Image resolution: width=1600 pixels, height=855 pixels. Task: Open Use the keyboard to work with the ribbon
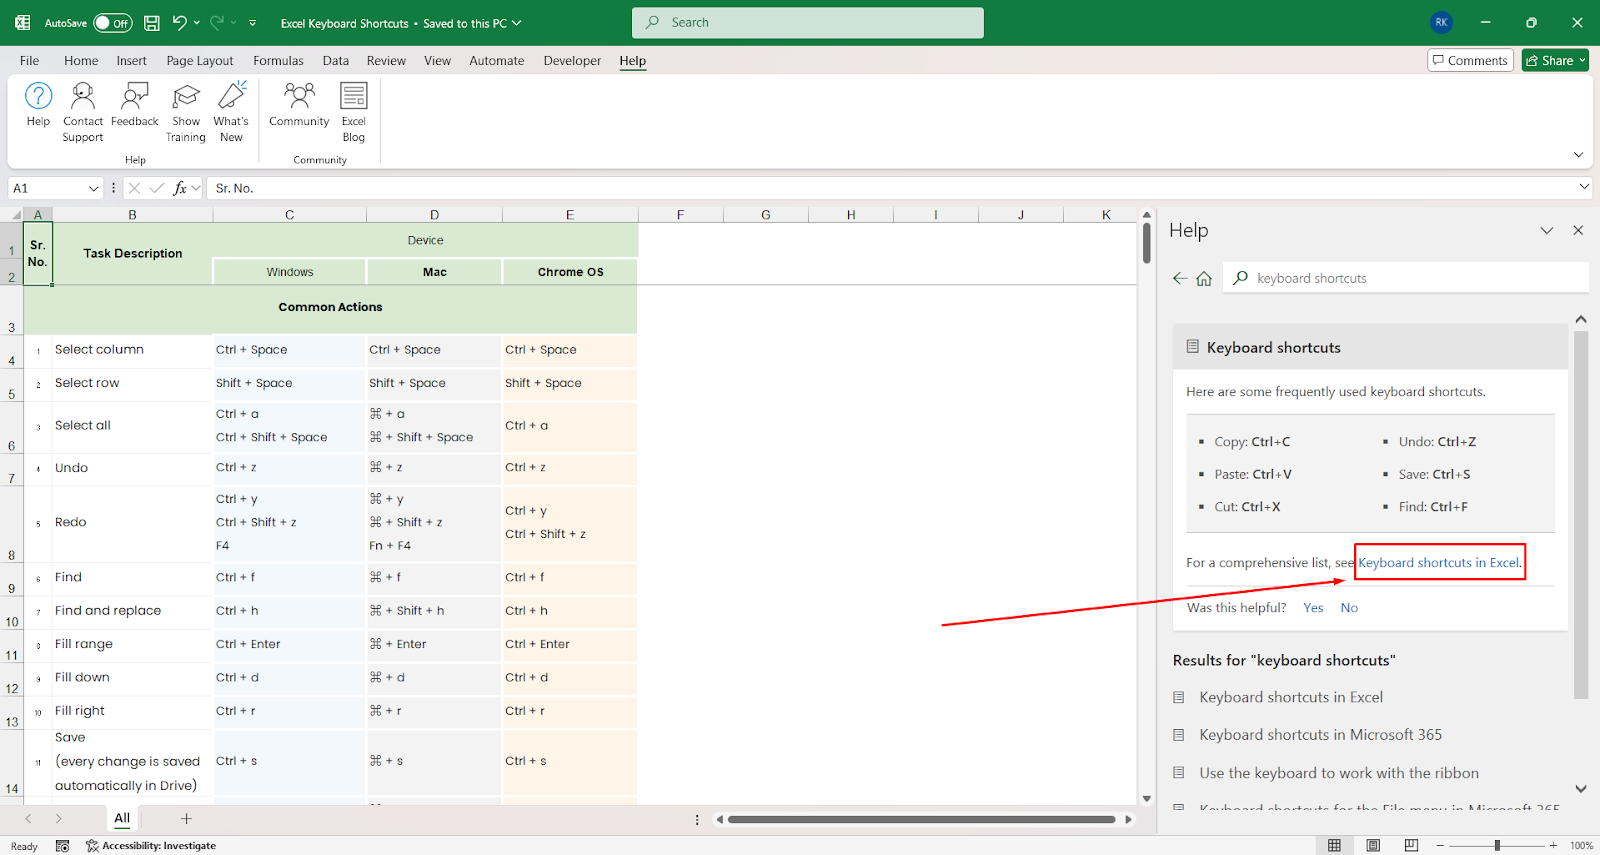pyautogui.click(x=1339, y=773)
